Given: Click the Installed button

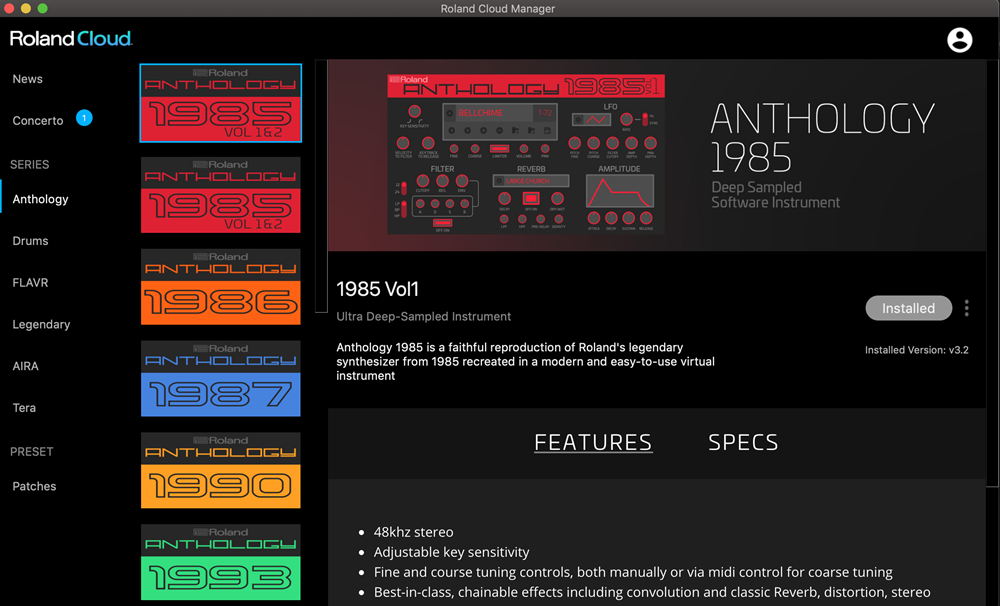Looking at the screenshot, I should tap(908, 308).
